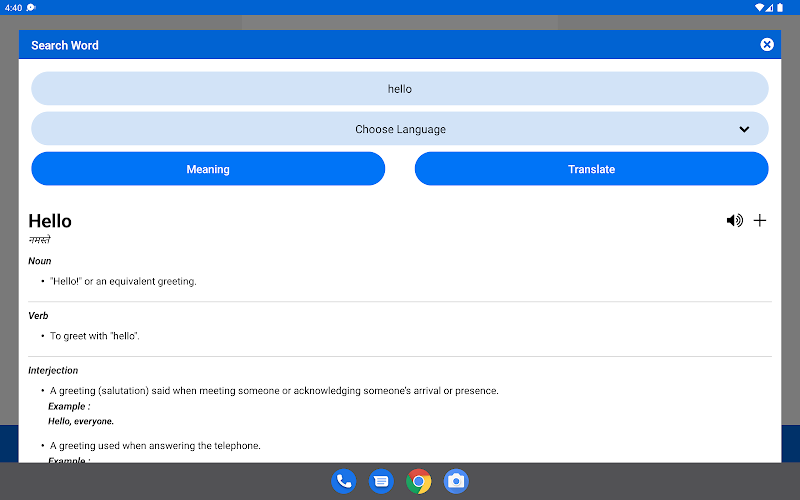
Task: Open the Messages app from the dock
Action: click(x=381, y=481)
